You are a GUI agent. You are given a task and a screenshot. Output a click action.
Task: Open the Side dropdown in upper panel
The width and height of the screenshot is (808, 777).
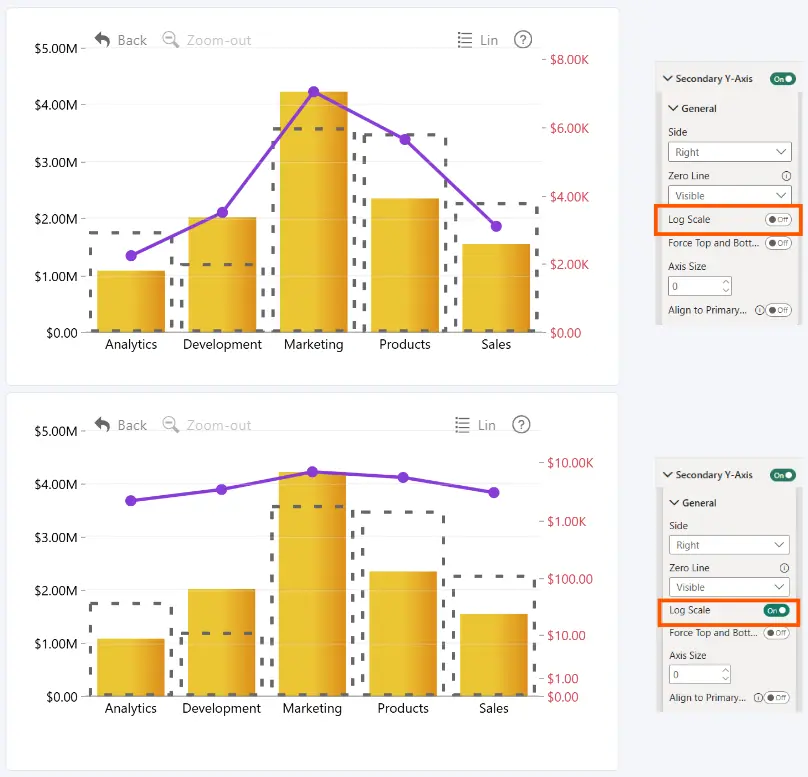[x=730, y=152]
